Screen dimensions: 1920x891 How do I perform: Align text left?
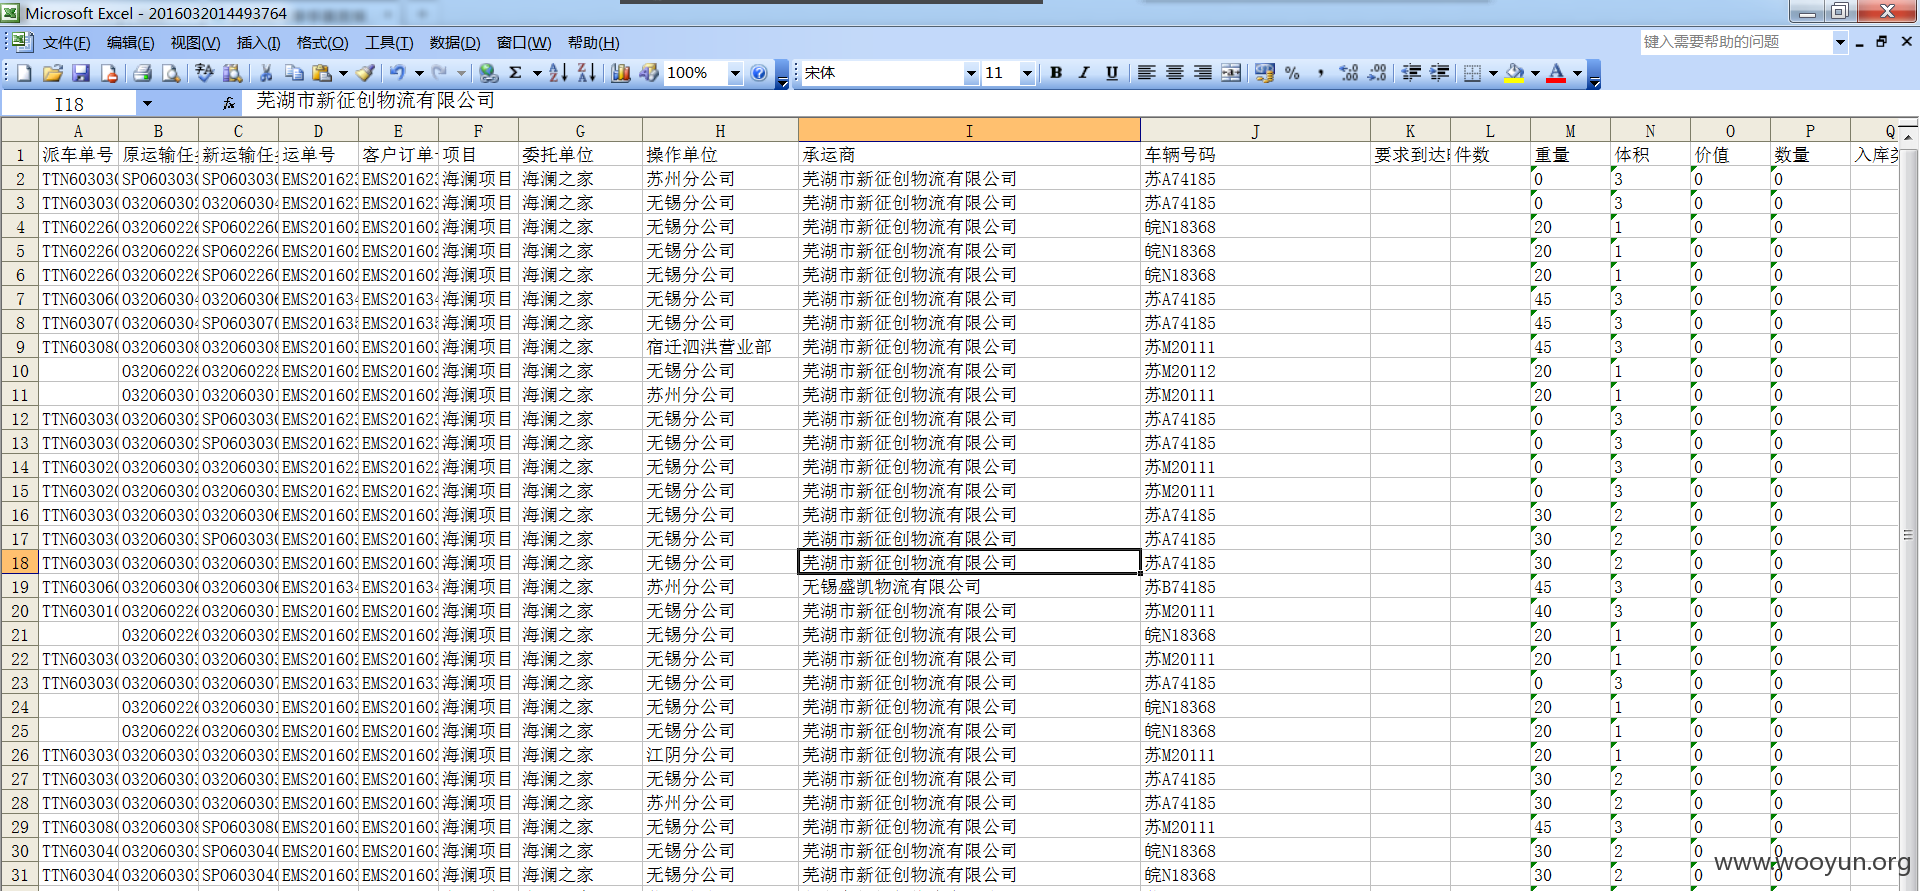pos(1147,73)
